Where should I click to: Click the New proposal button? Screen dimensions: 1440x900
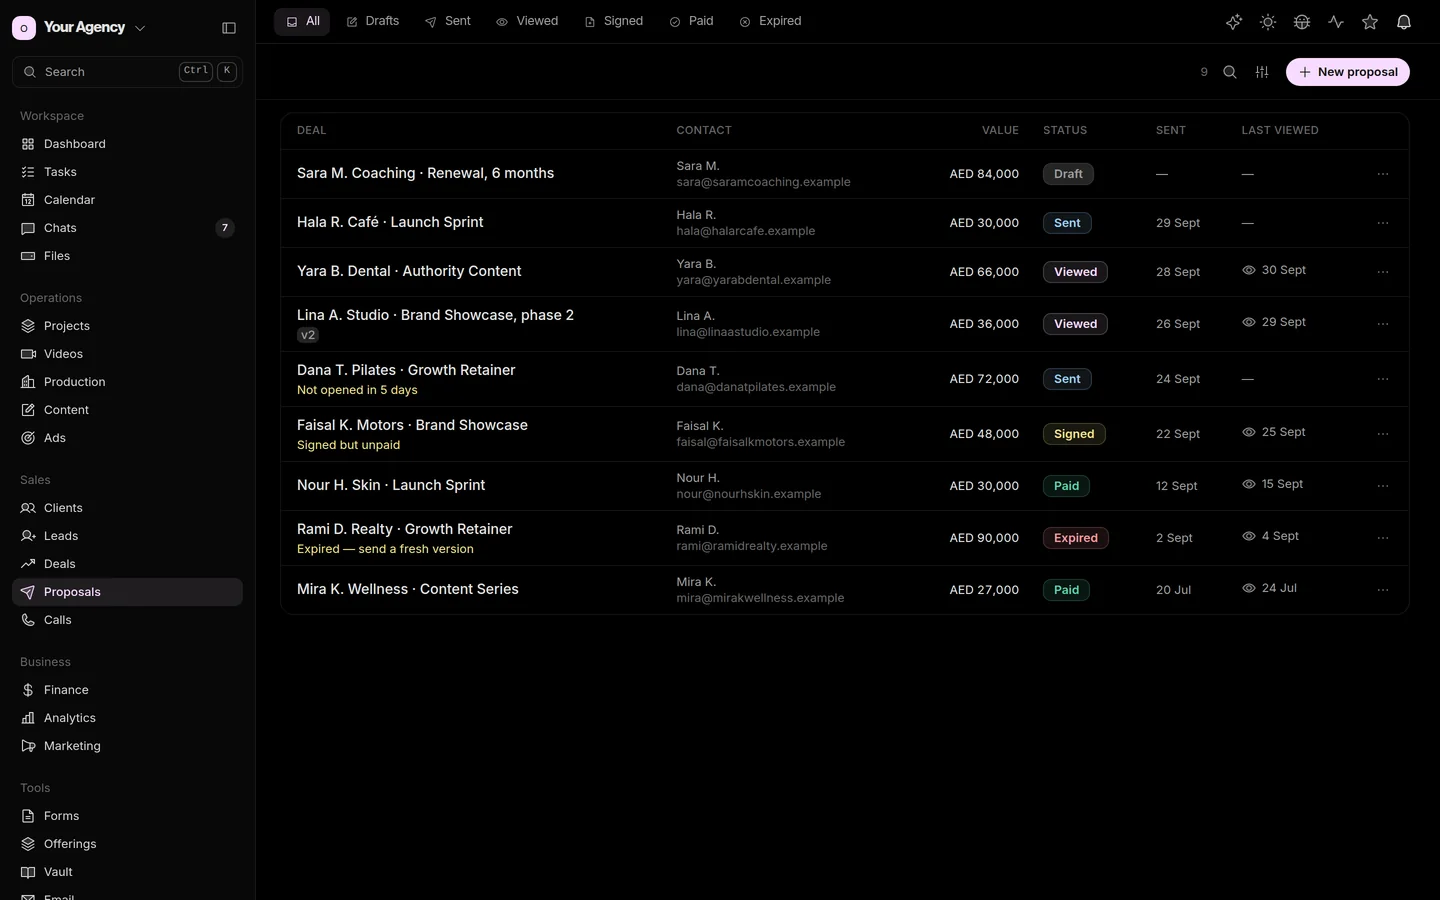(x=1348, y=72)
